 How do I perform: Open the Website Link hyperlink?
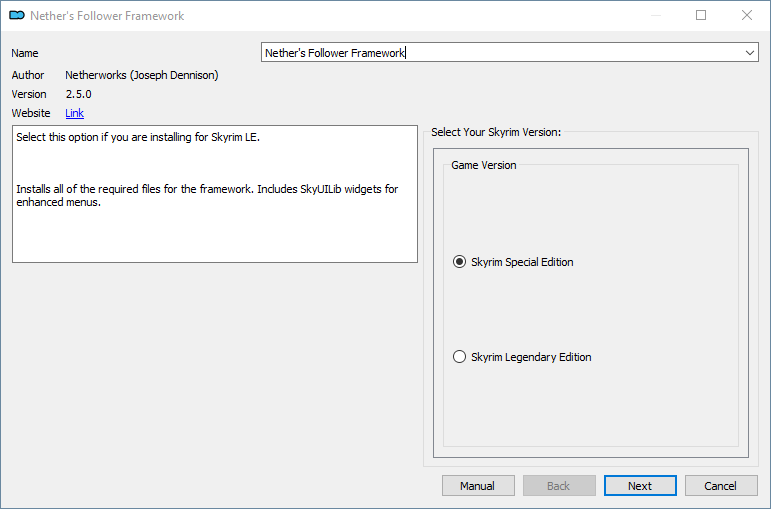[x=75, y=113]
